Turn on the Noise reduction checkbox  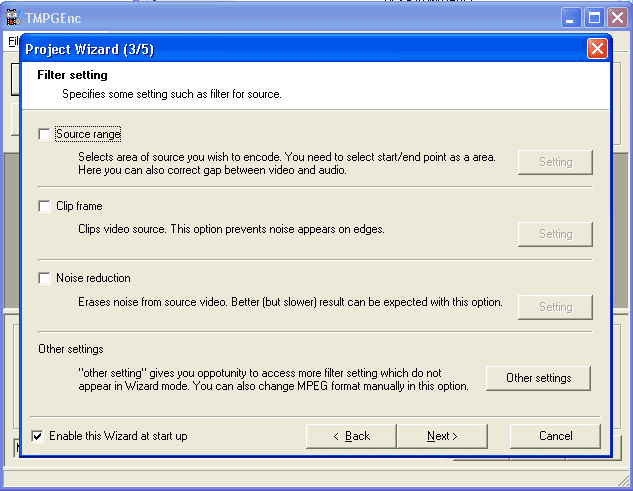coord(44,278)
